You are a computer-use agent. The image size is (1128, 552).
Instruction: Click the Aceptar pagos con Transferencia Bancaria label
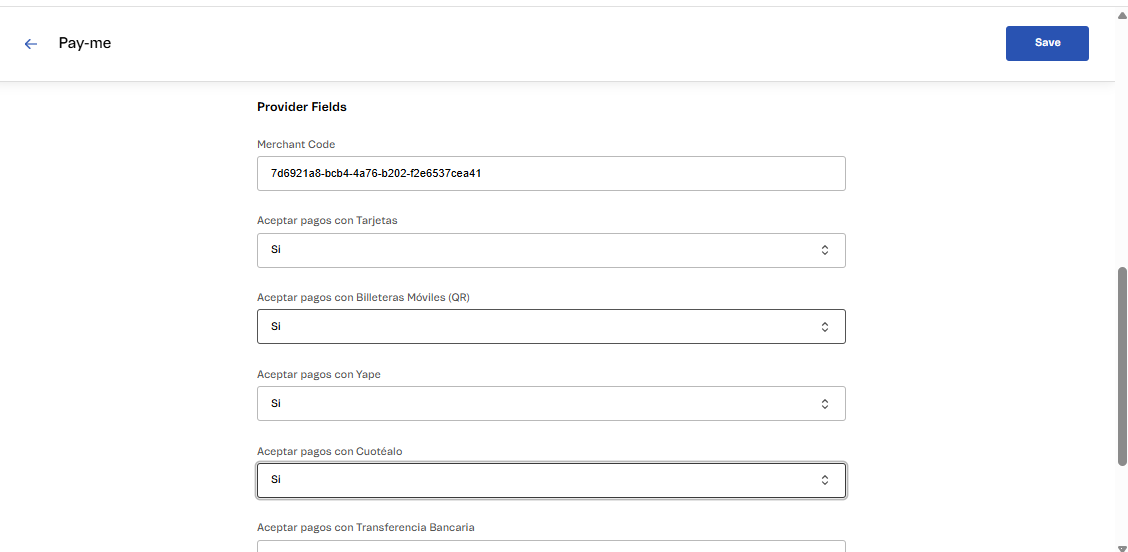coord(366,527)
